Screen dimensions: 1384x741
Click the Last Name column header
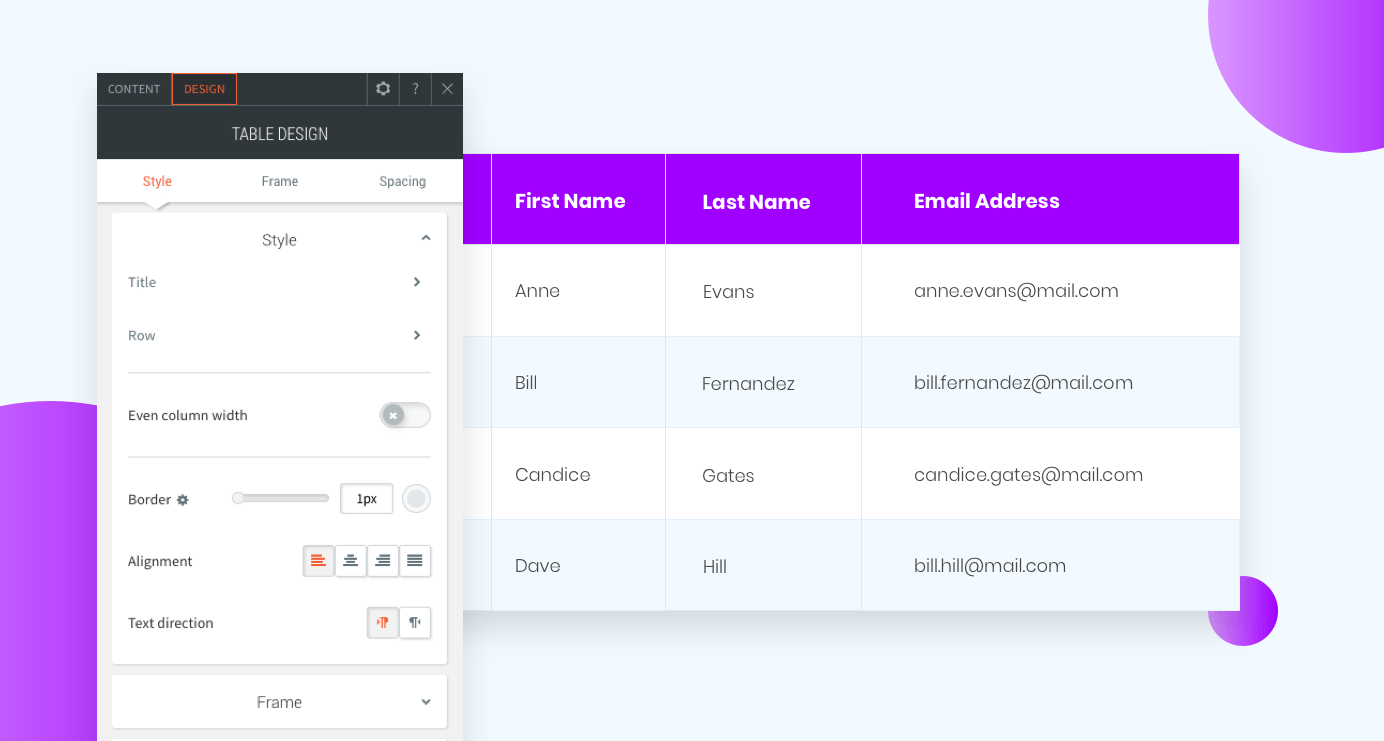[x=763, y=199]
